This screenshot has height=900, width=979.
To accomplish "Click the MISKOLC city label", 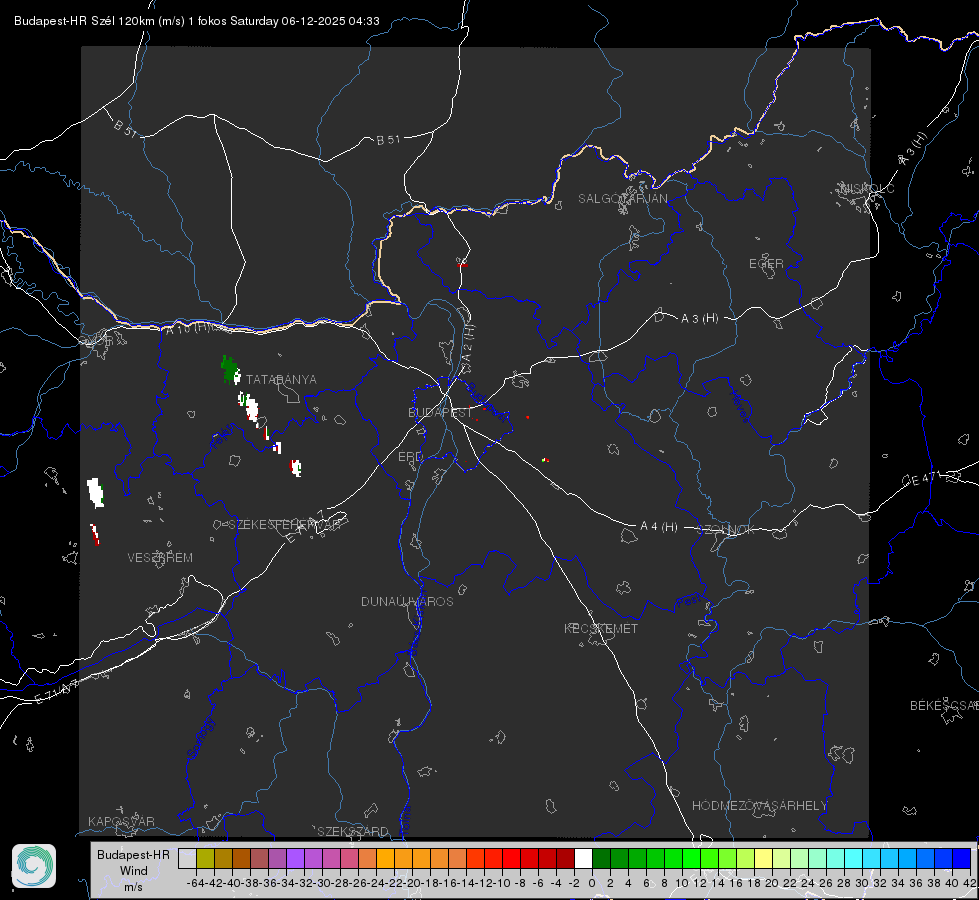I will coord(867,188).
